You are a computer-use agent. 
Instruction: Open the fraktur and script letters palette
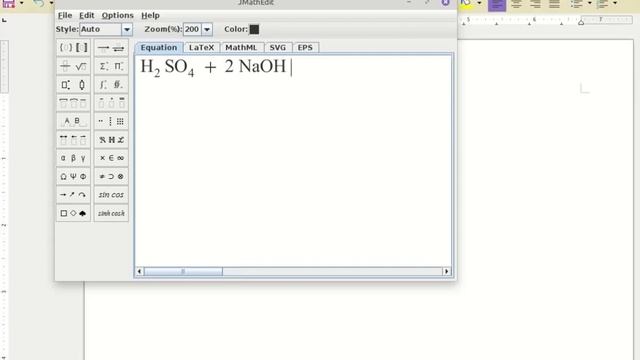pyautogui.click(x=111, y=140)
